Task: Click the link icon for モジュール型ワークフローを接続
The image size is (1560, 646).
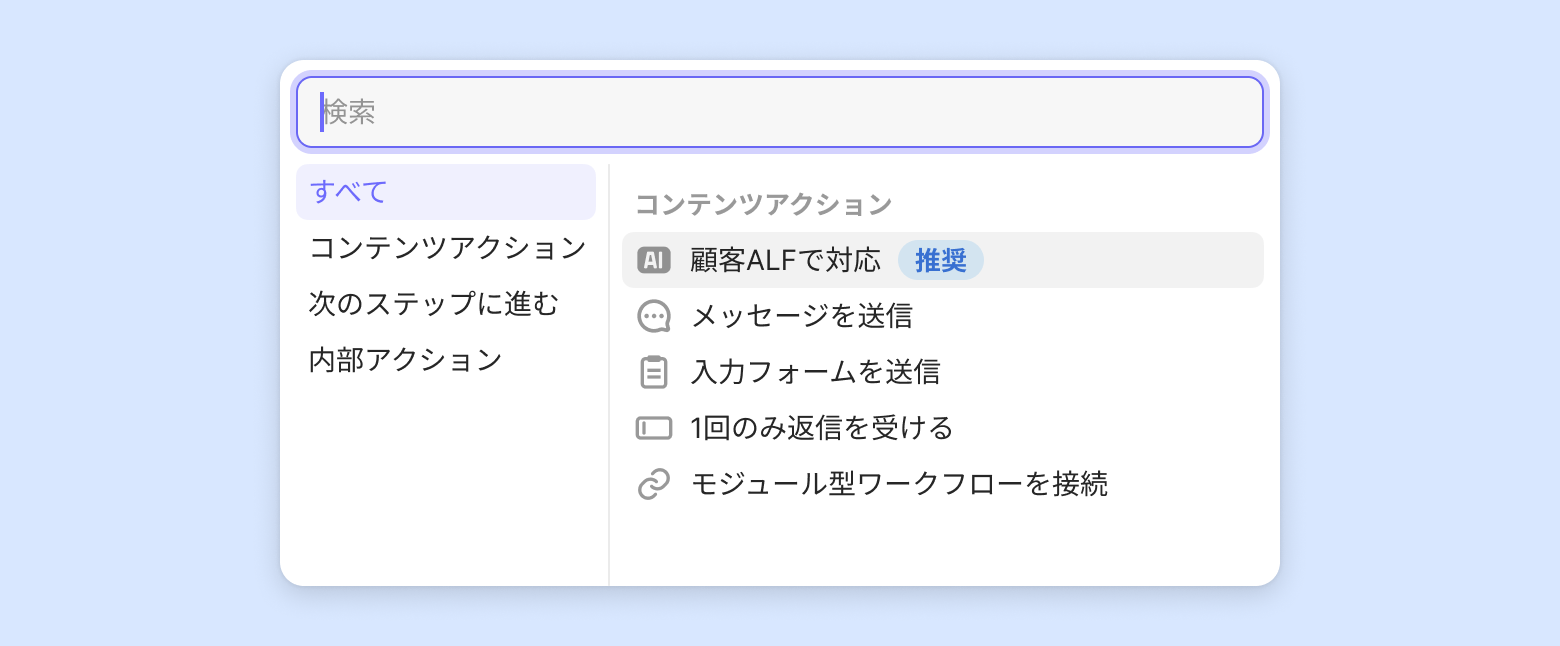Action: click(x=653, y=484)
